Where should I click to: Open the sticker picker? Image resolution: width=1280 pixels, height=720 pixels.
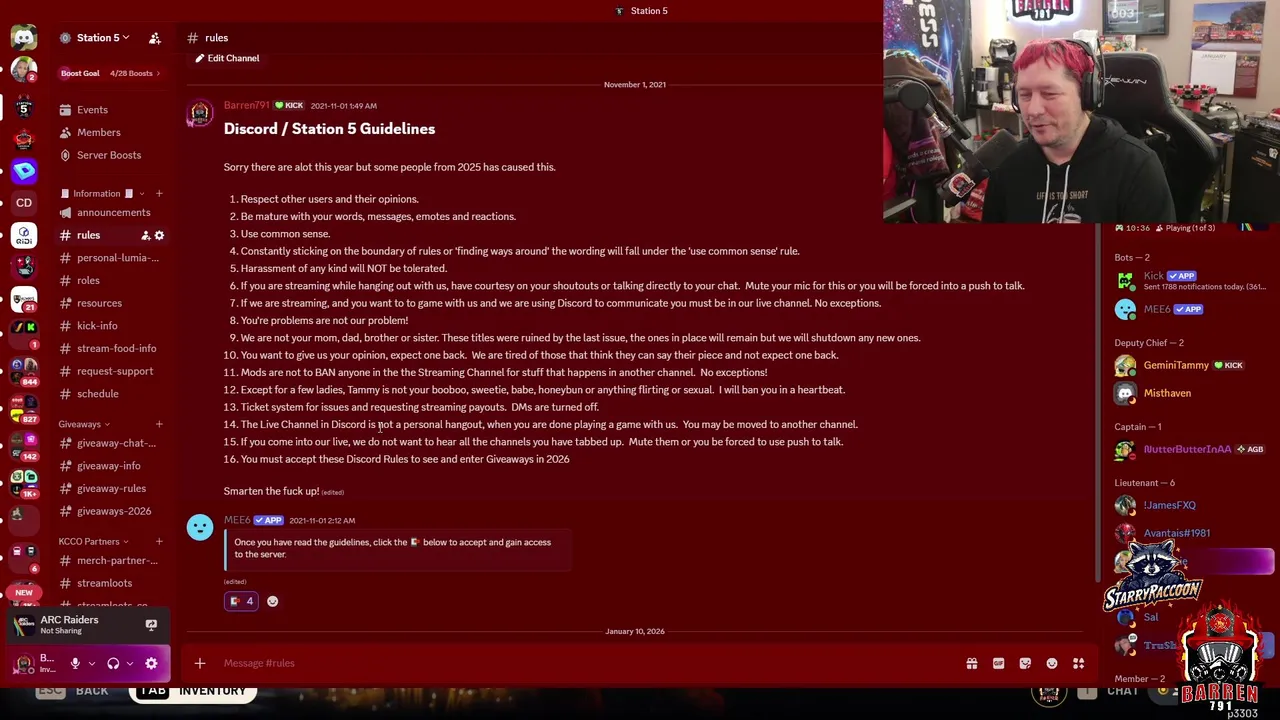coord(1025,663)
